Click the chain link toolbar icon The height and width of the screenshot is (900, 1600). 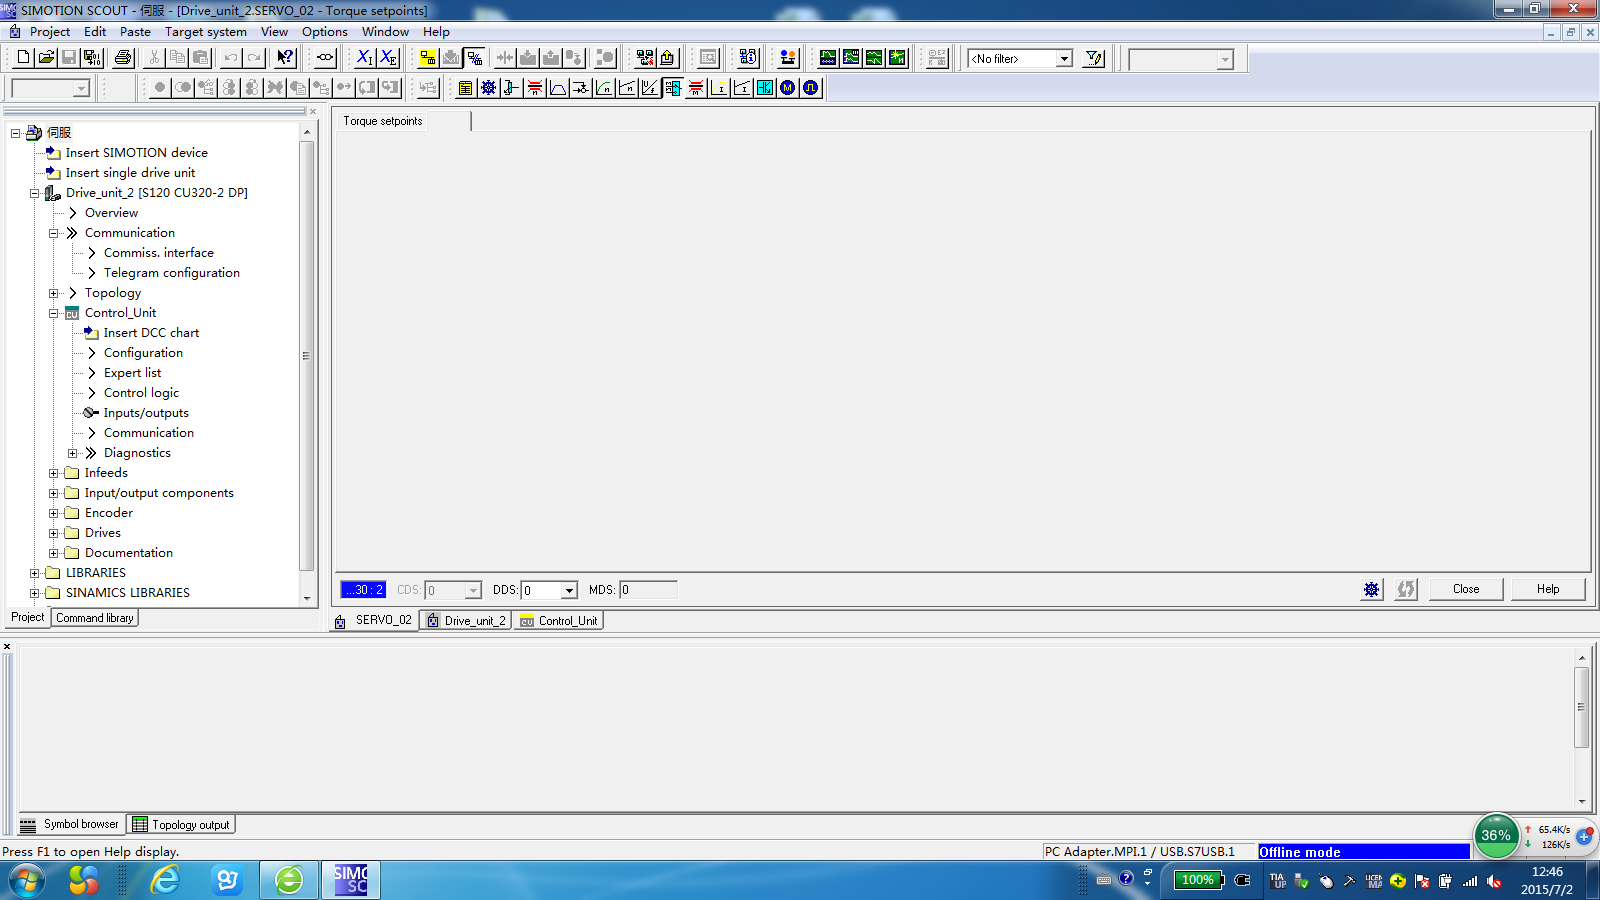[325, 58]
